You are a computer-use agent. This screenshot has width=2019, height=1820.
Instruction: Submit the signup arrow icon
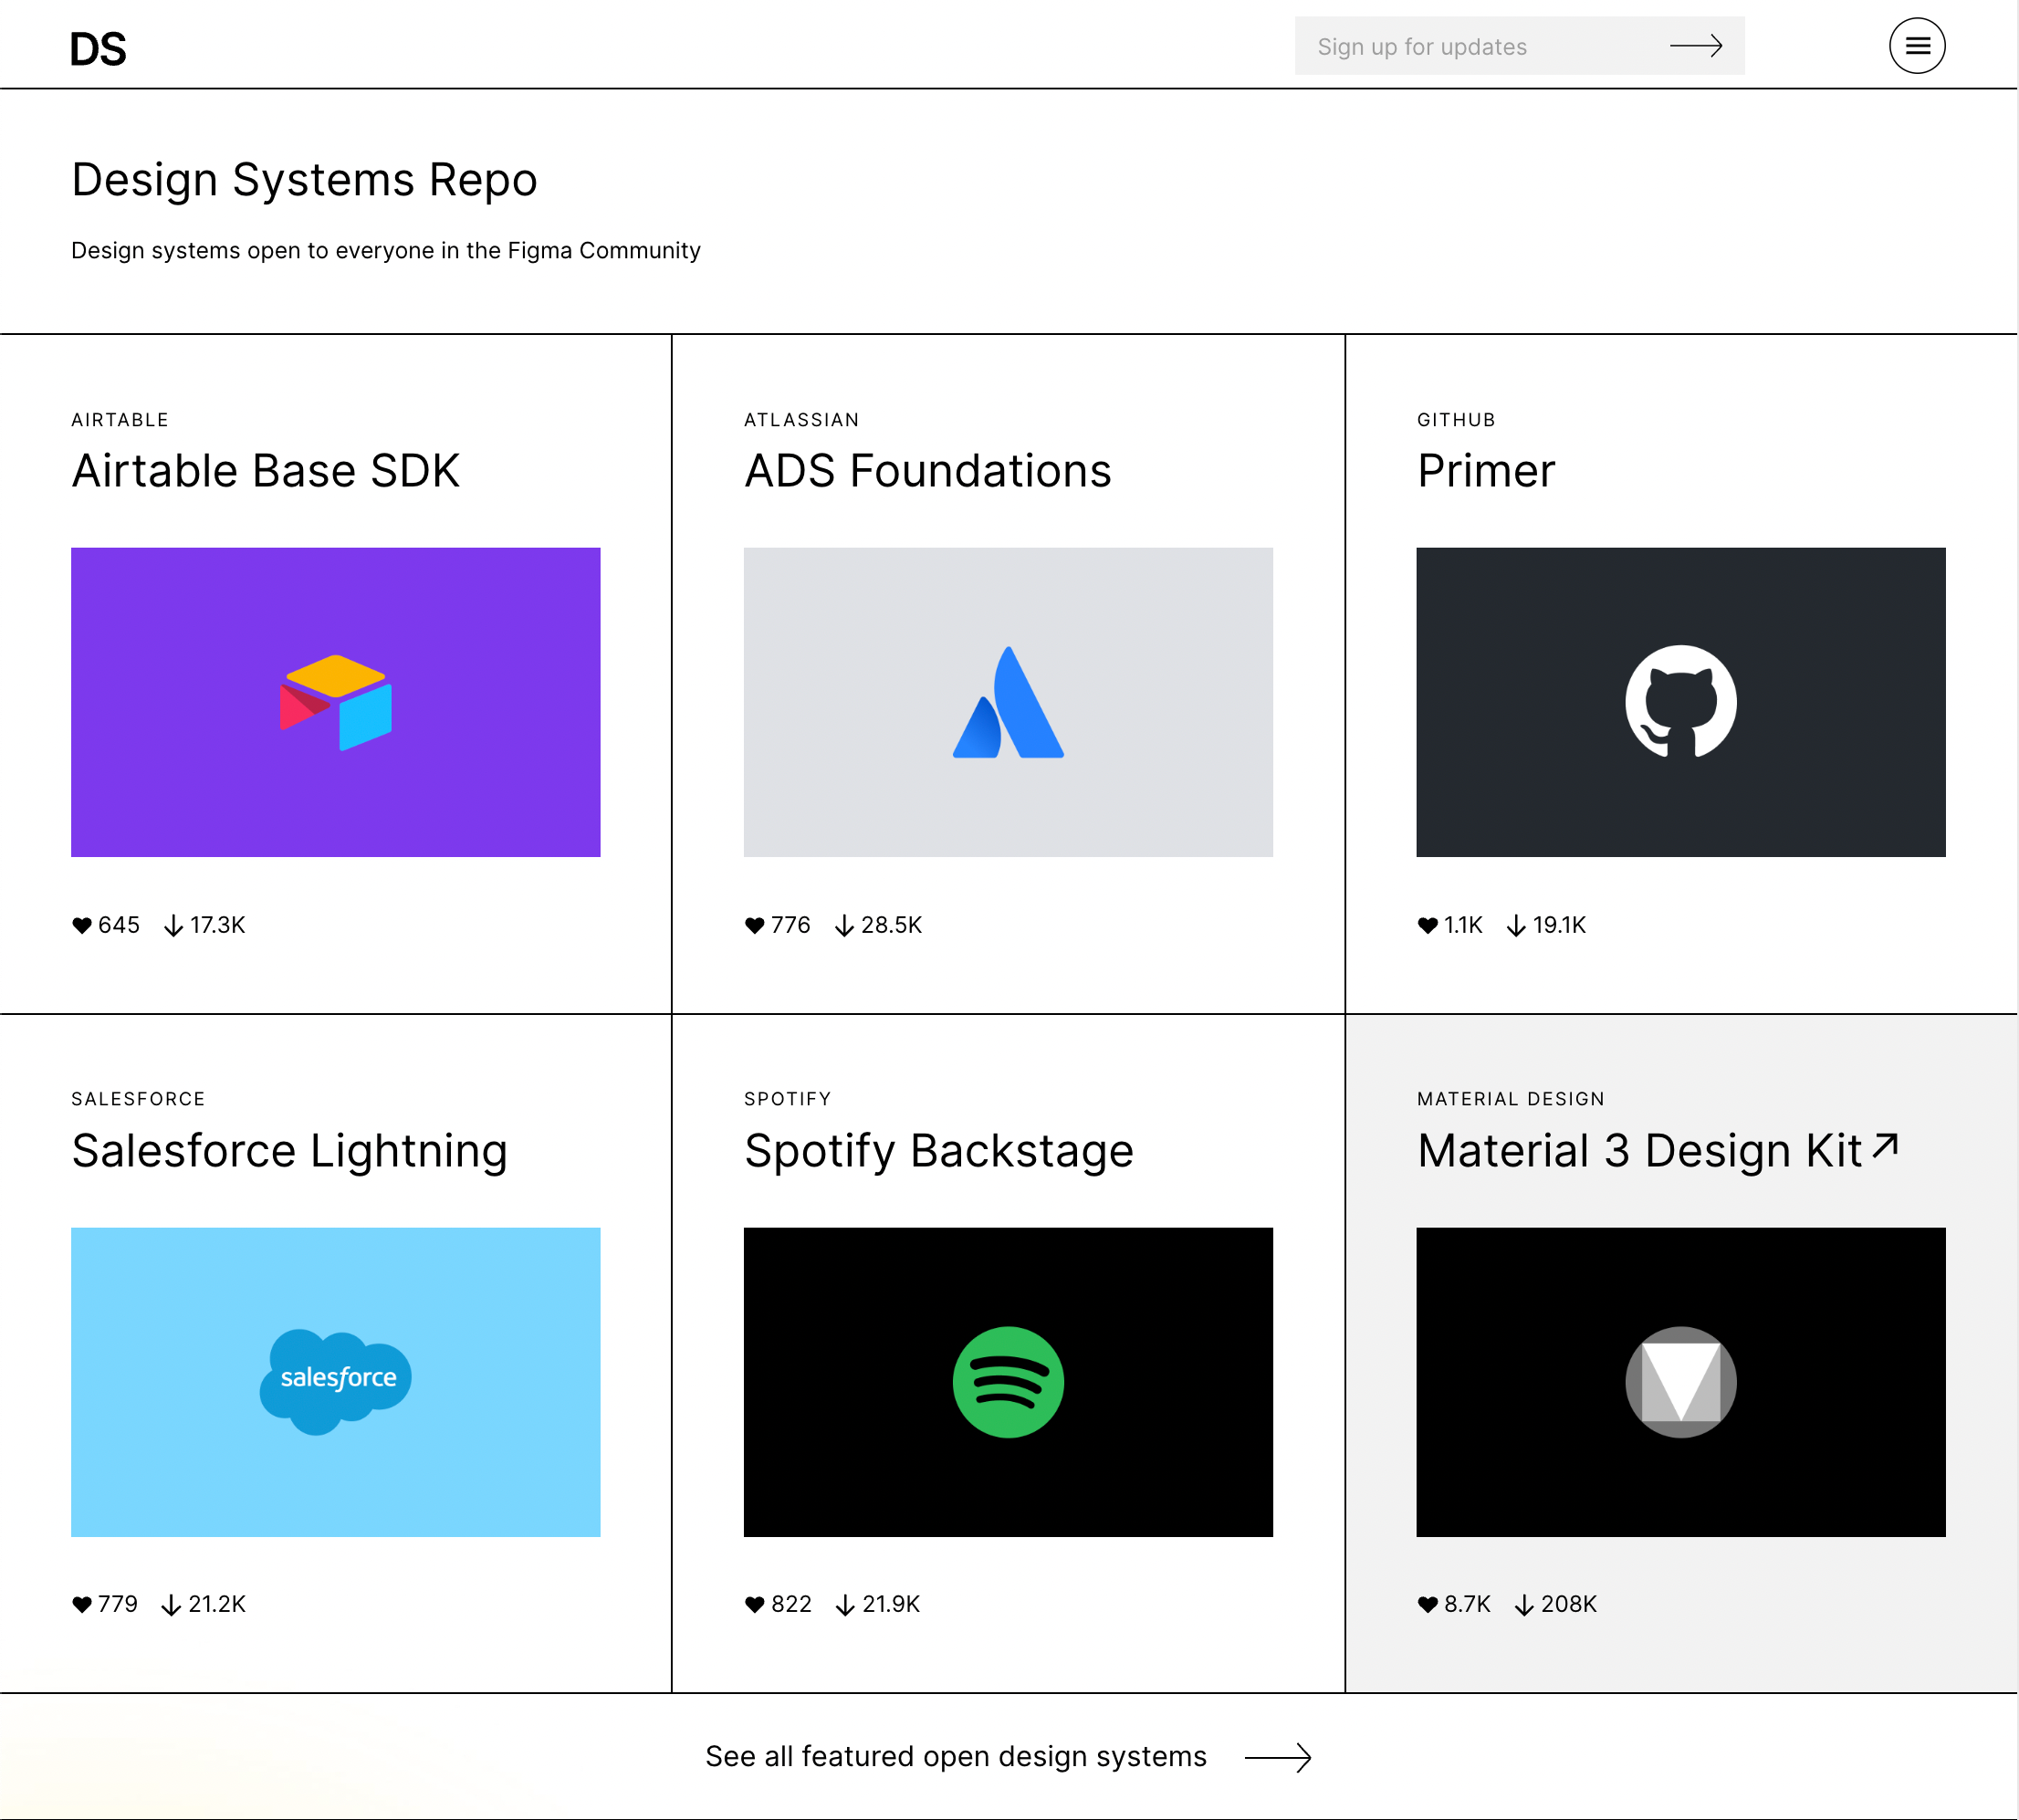coord(1695,46)
